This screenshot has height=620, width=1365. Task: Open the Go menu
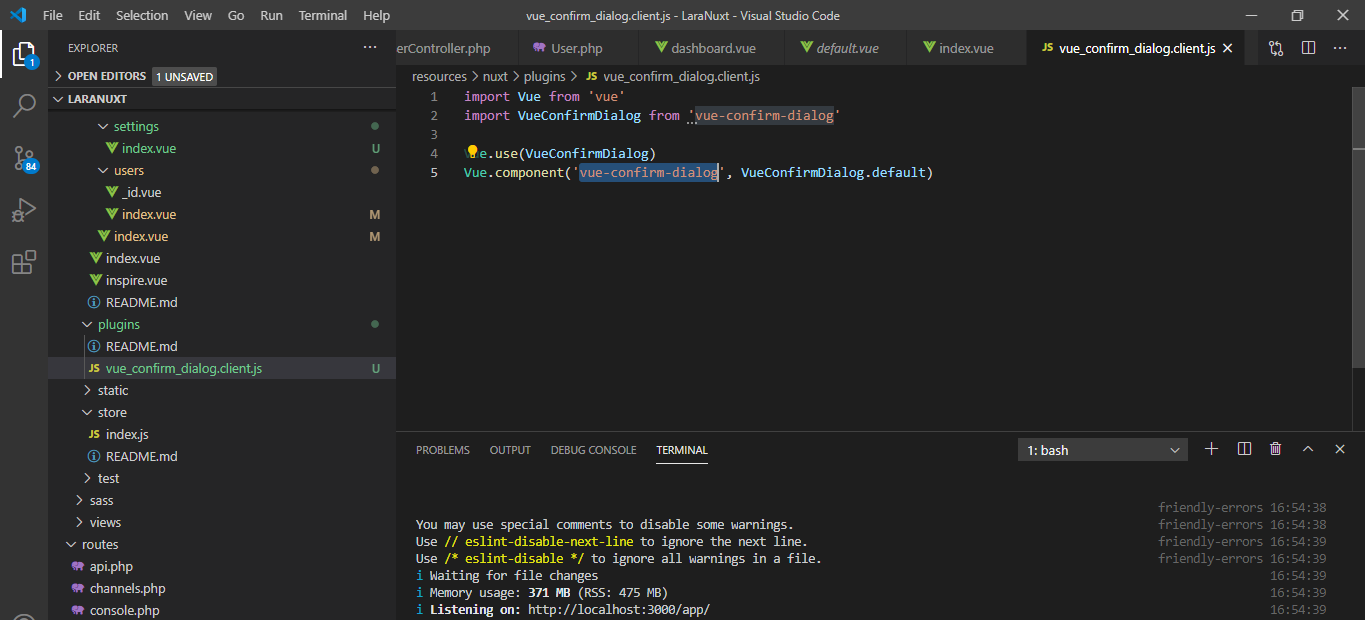[x=236, y=15]
